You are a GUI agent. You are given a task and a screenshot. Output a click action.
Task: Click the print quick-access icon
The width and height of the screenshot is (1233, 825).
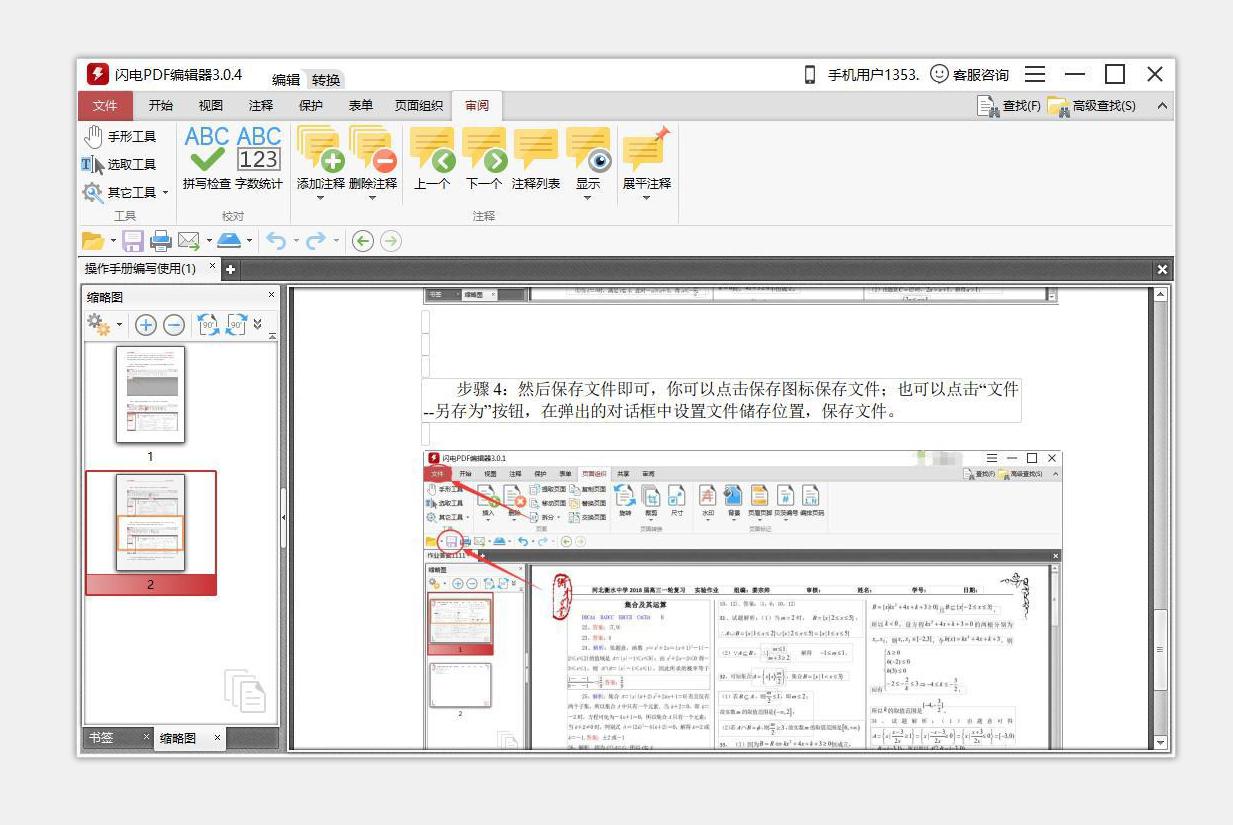(x=160, y=241)
